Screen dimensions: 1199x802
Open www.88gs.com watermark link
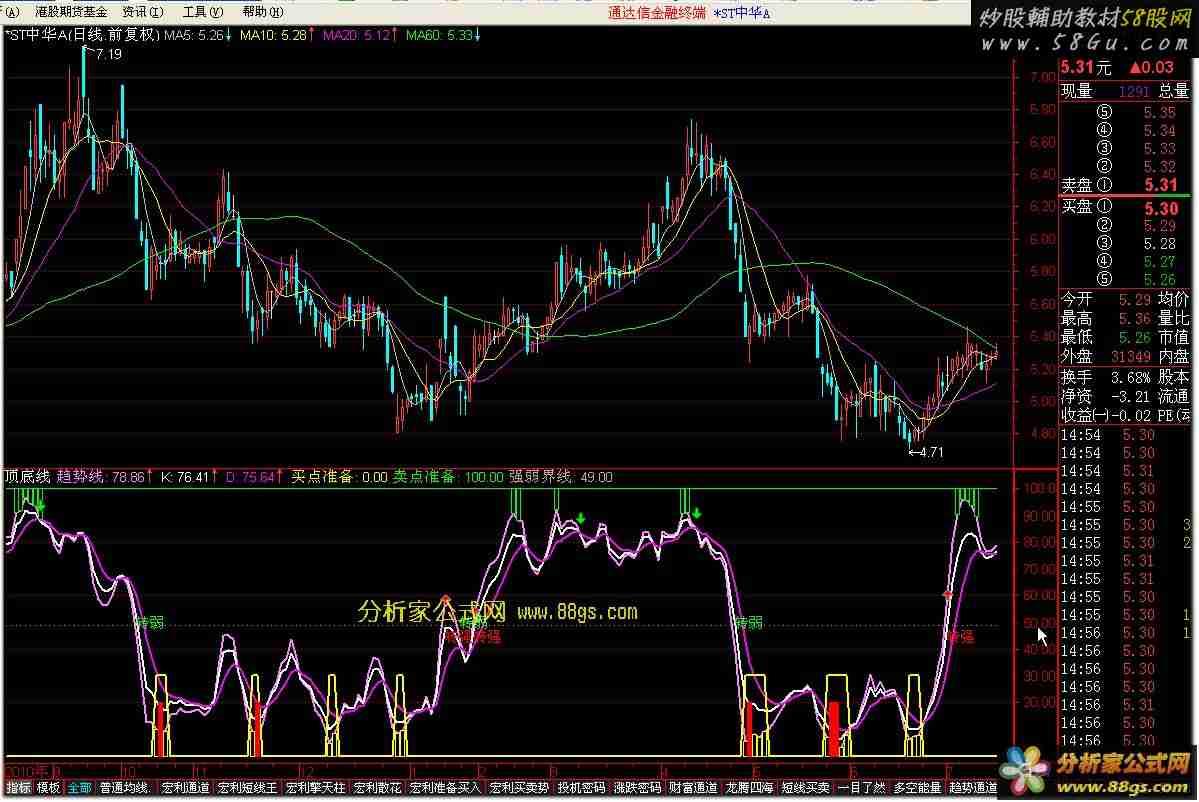576,611
